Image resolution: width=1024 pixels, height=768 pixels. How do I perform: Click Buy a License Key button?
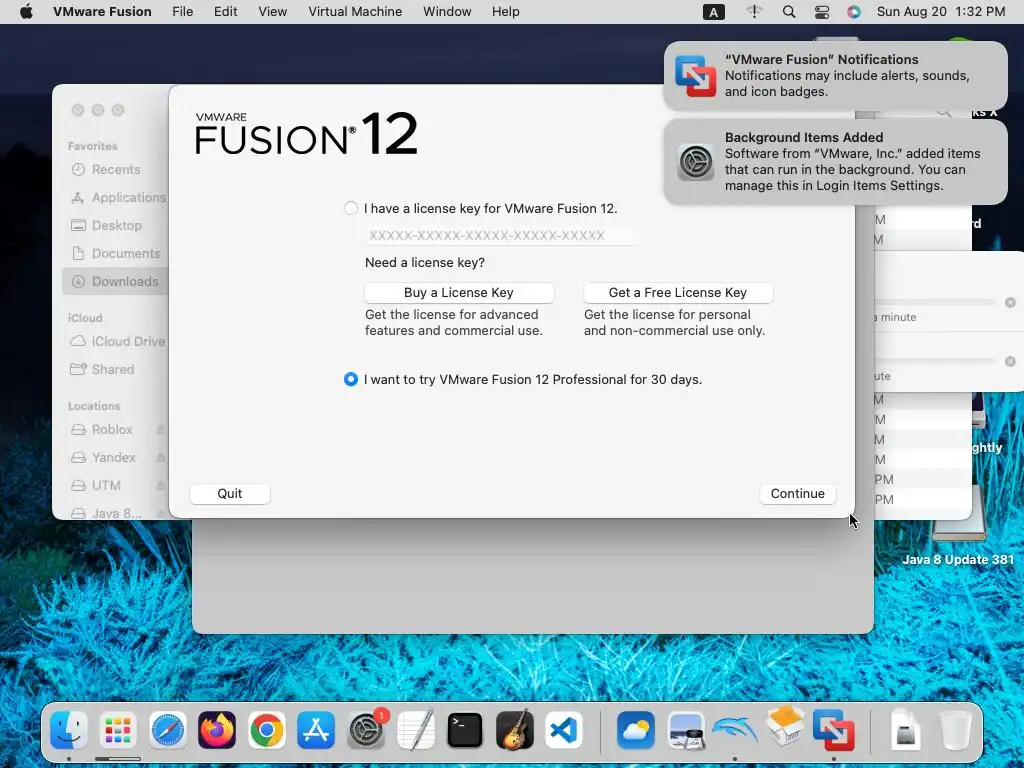point(459,293)
